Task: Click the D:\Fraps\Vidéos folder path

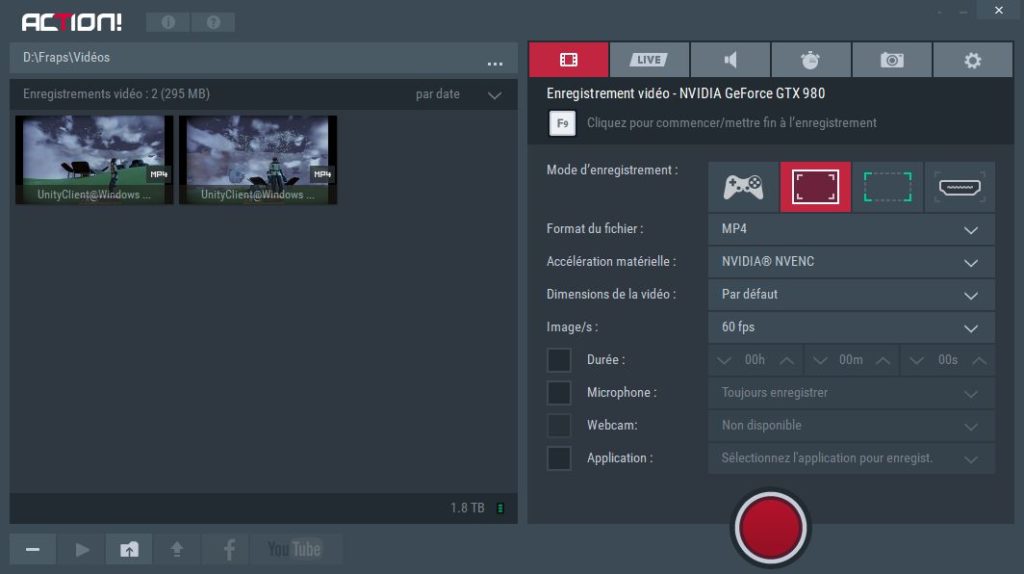Action: point(67,57)
